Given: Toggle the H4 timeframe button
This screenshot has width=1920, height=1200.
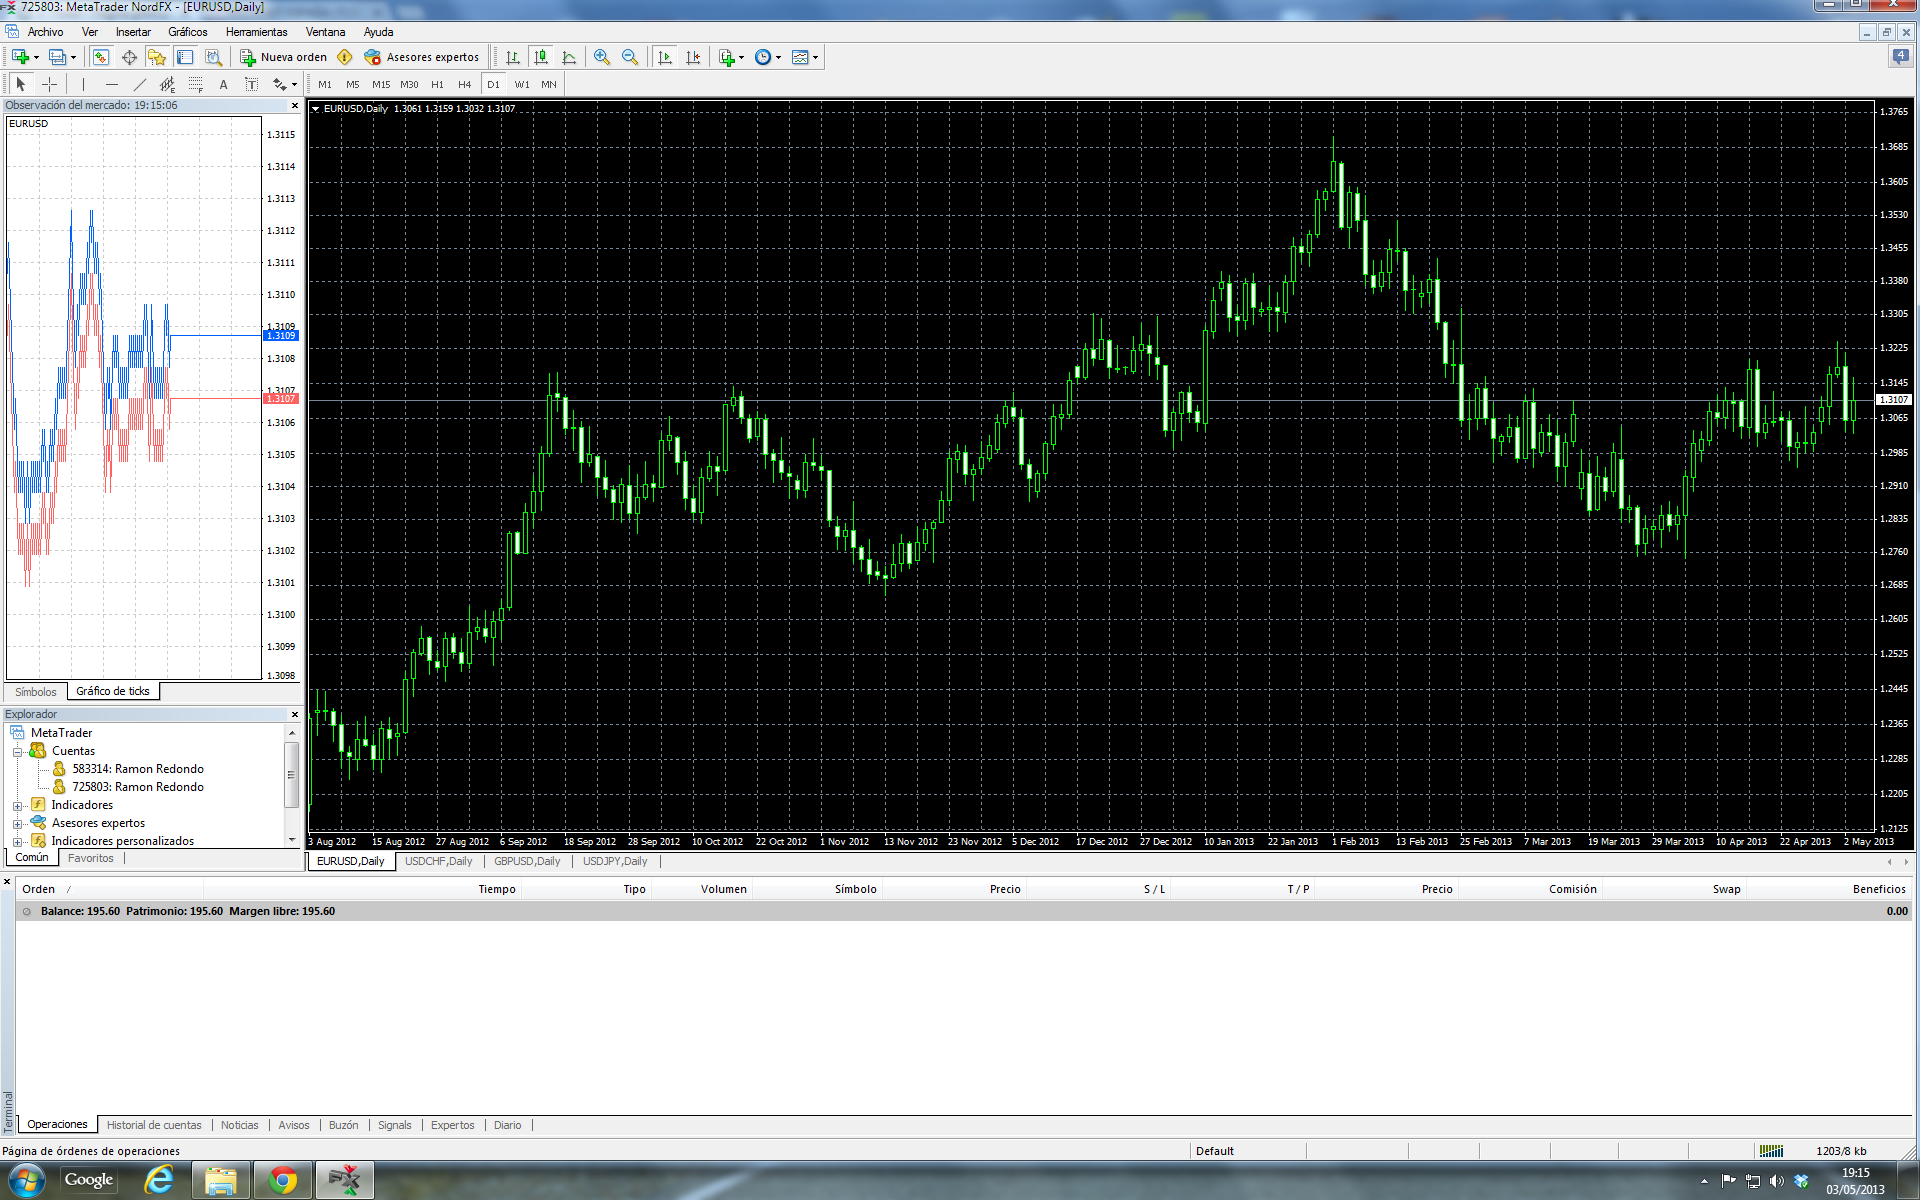Looking at the screenshot, I should click(464, 84).
